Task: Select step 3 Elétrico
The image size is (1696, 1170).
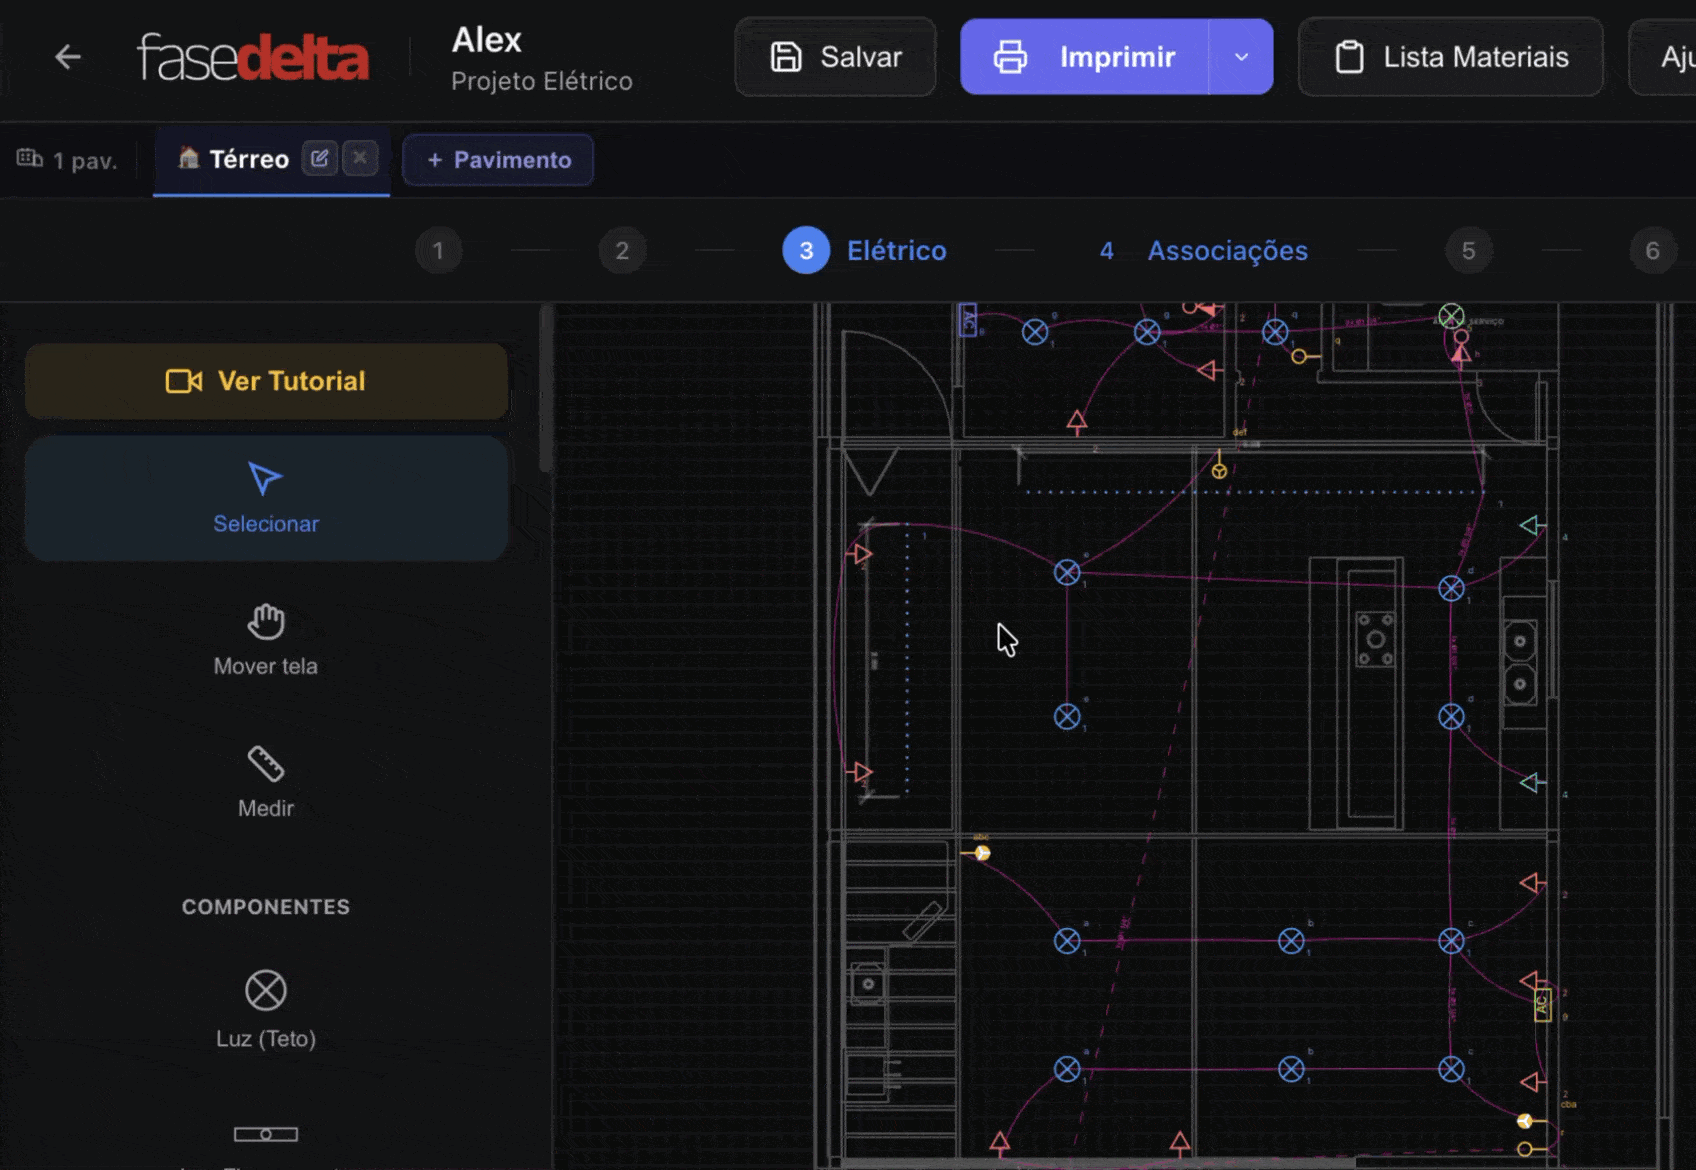Action: tap(864, 251)
